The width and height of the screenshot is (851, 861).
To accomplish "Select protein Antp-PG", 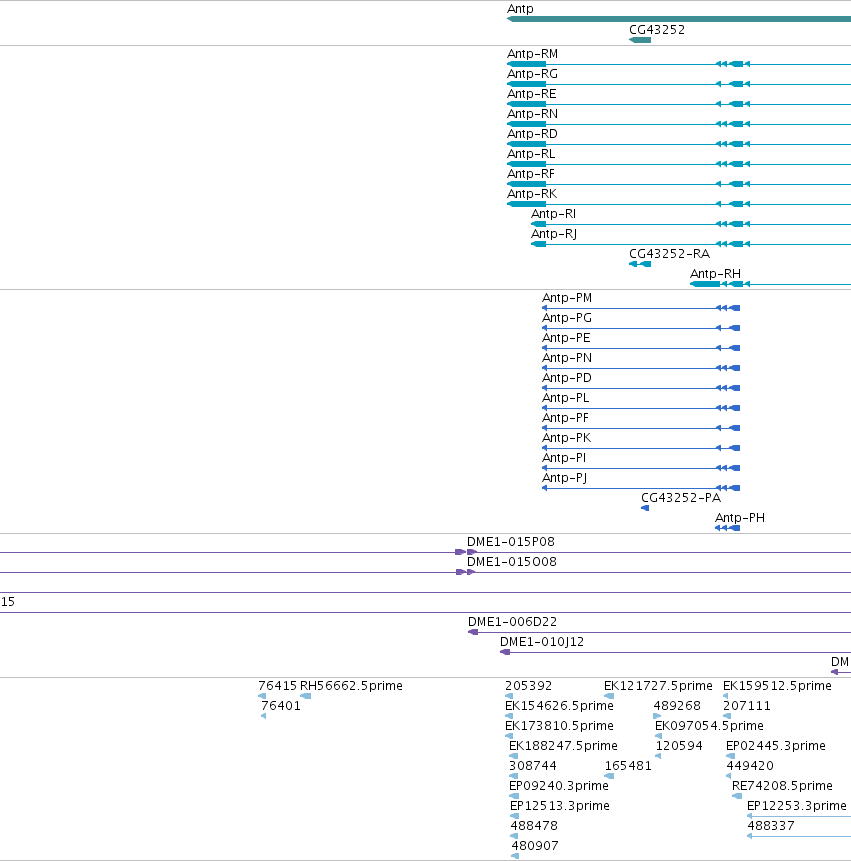I will tap(567, 318).
